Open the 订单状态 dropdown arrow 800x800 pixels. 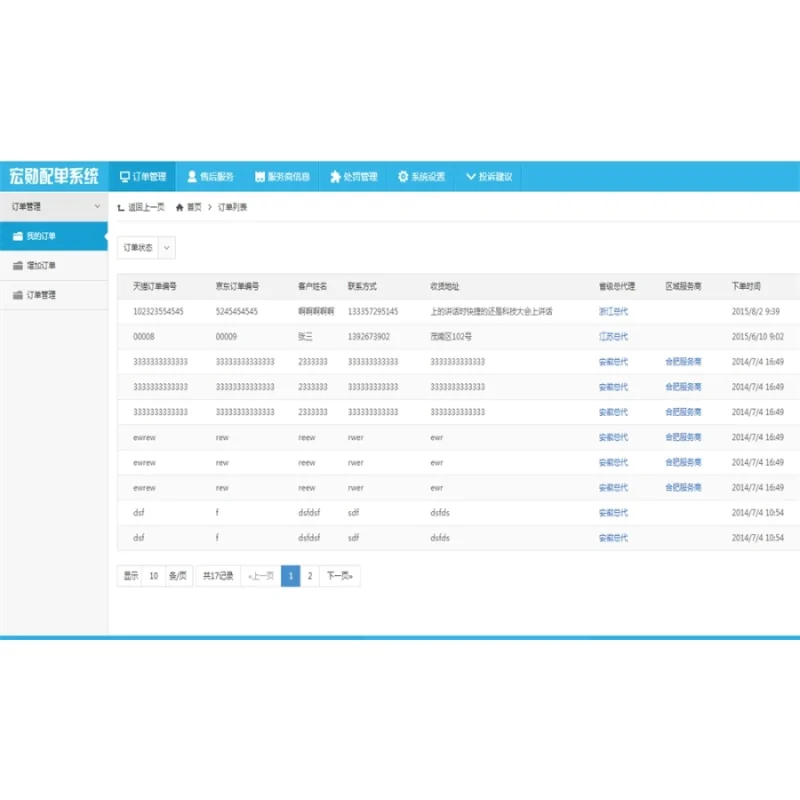tap(166, 247)
